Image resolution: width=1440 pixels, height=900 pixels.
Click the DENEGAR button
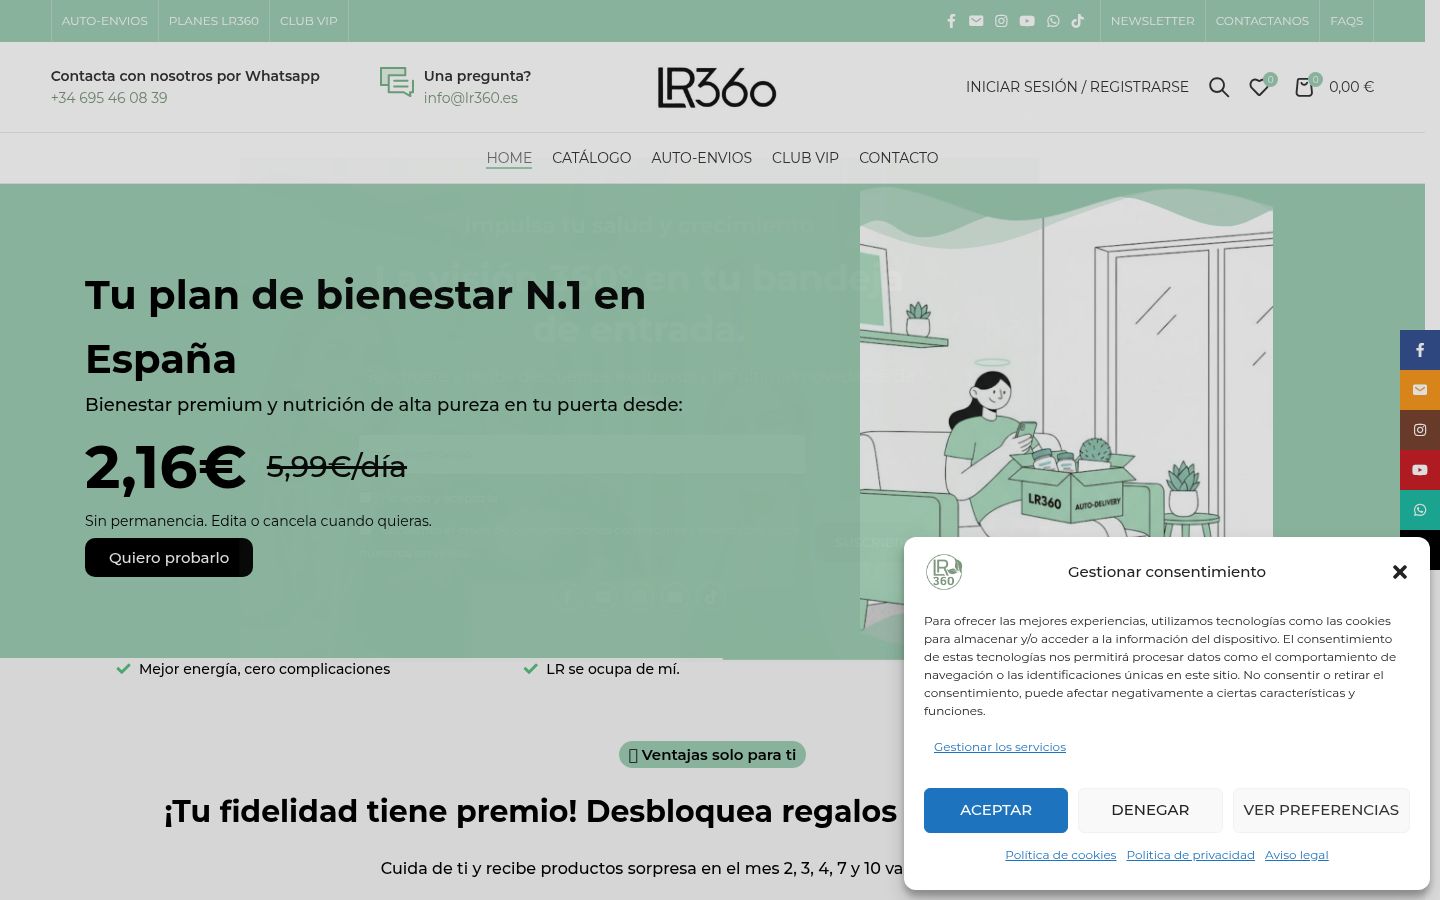point(1150,810)
